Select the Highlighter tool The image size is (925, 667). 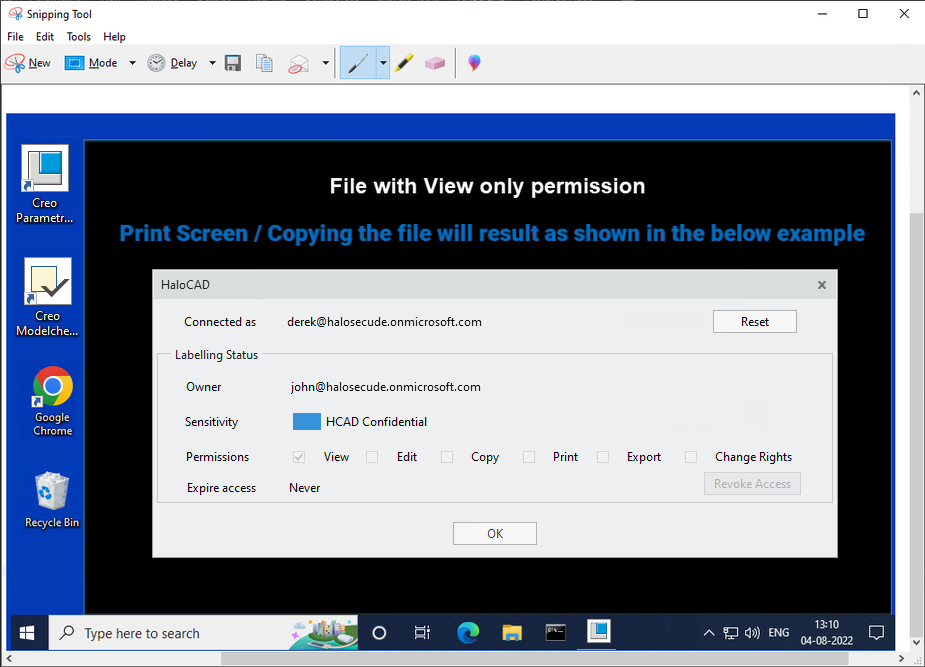tap(403, 63)
